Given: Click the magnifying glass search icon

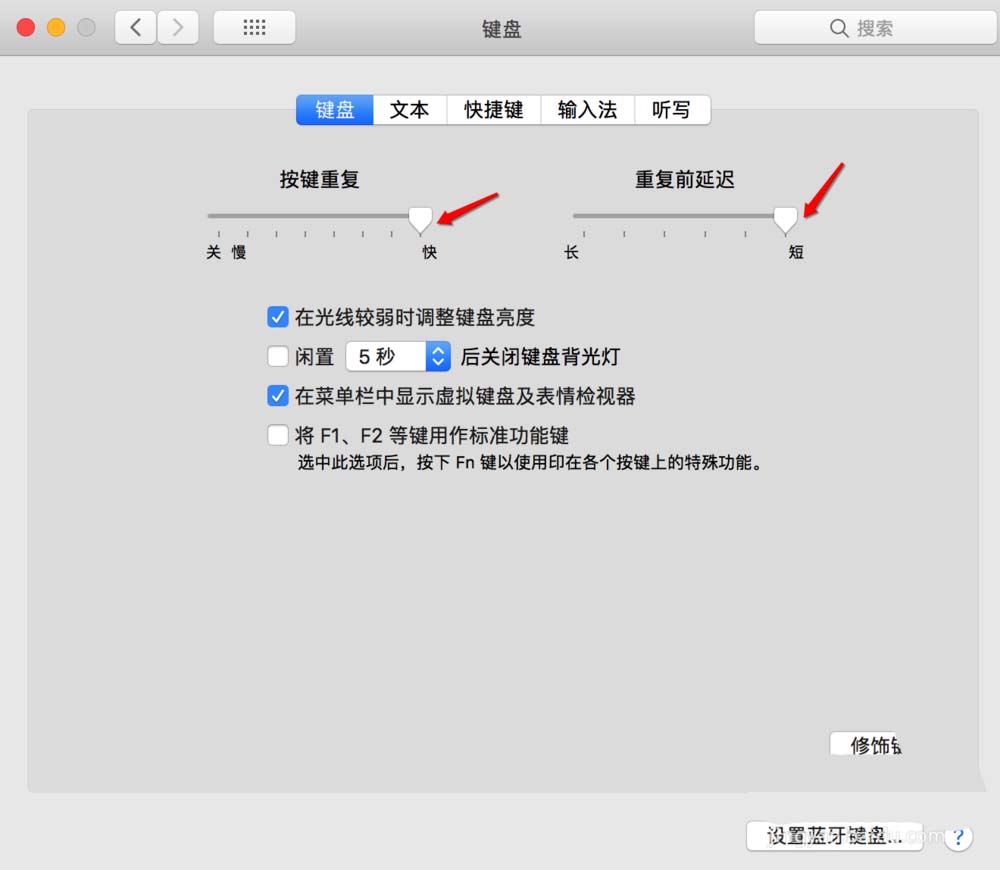Looking at the screenshot, I should [x=839, y=28].
